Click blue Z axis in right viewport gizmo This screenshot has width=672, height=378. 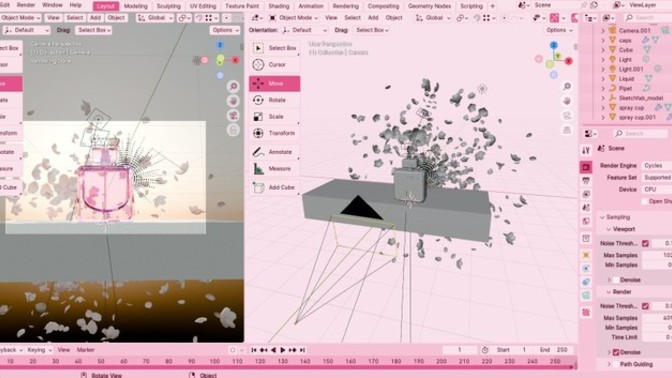554,45
